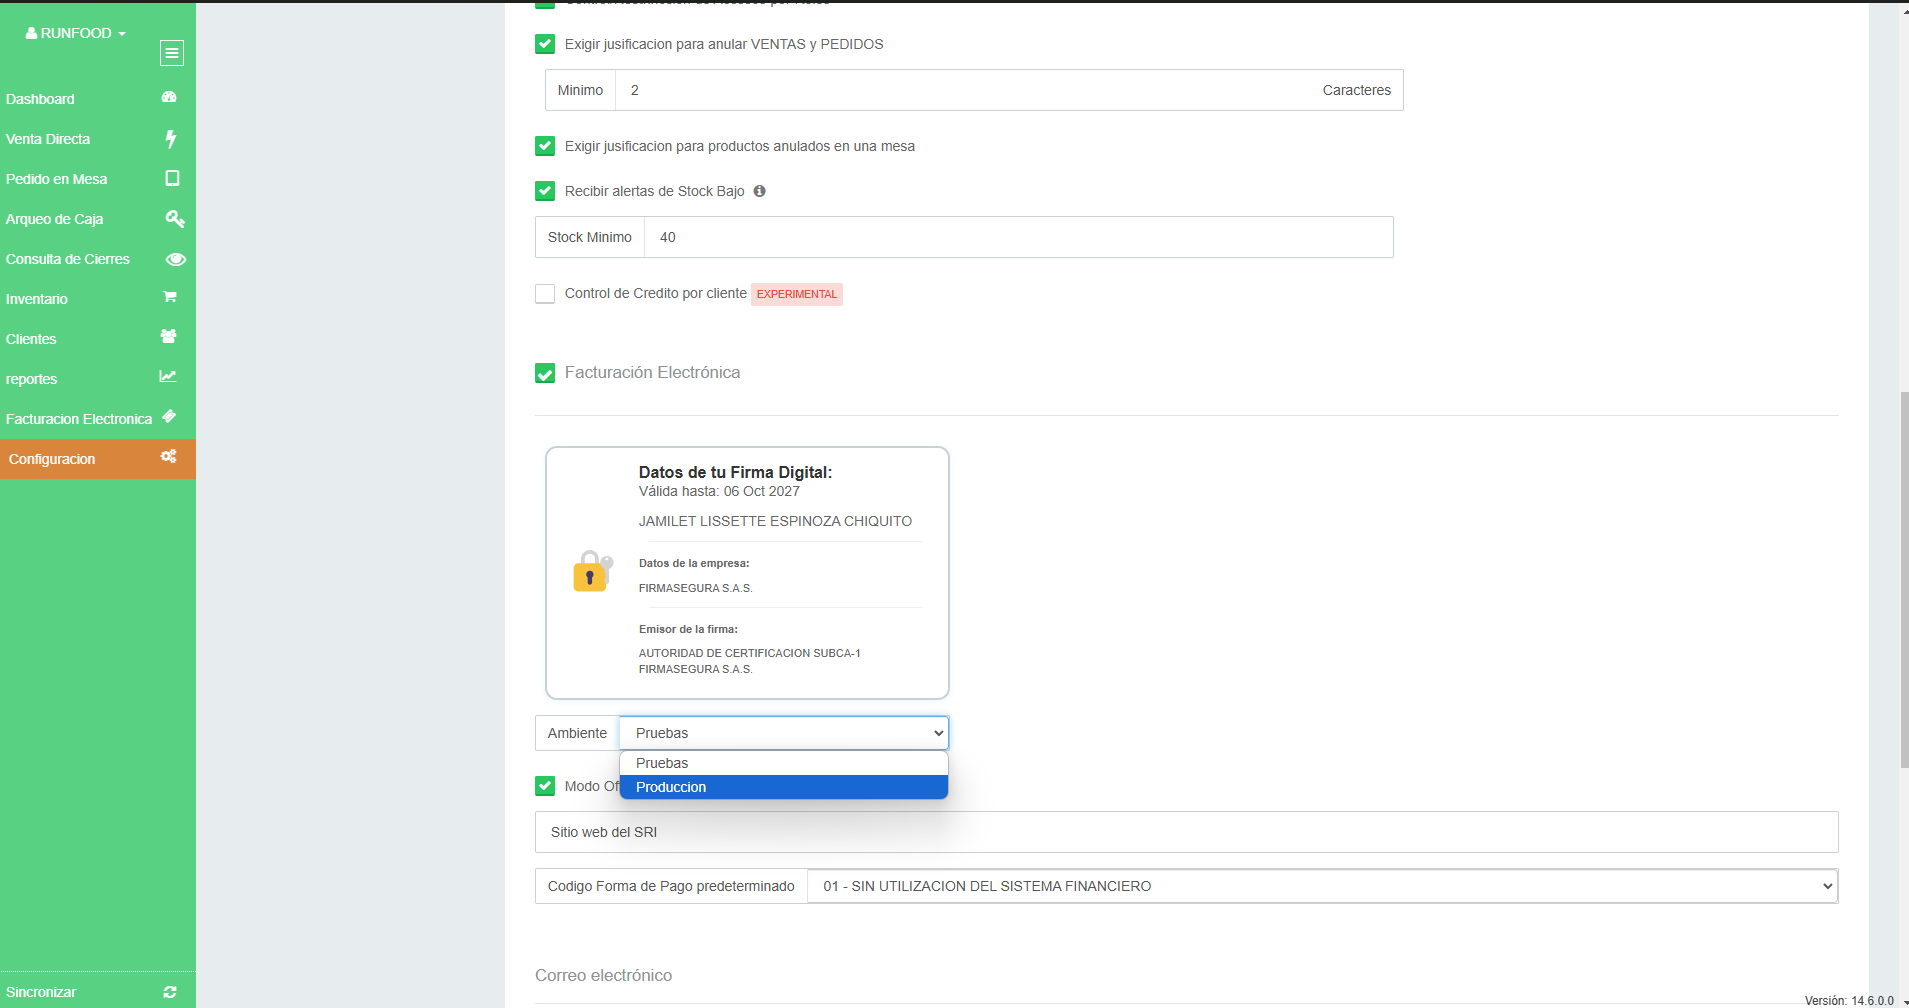Click the padlock icon in Firma Digital card
Image resolution: width=1909 pixels, height=1008 pixels.
(592, 571)
